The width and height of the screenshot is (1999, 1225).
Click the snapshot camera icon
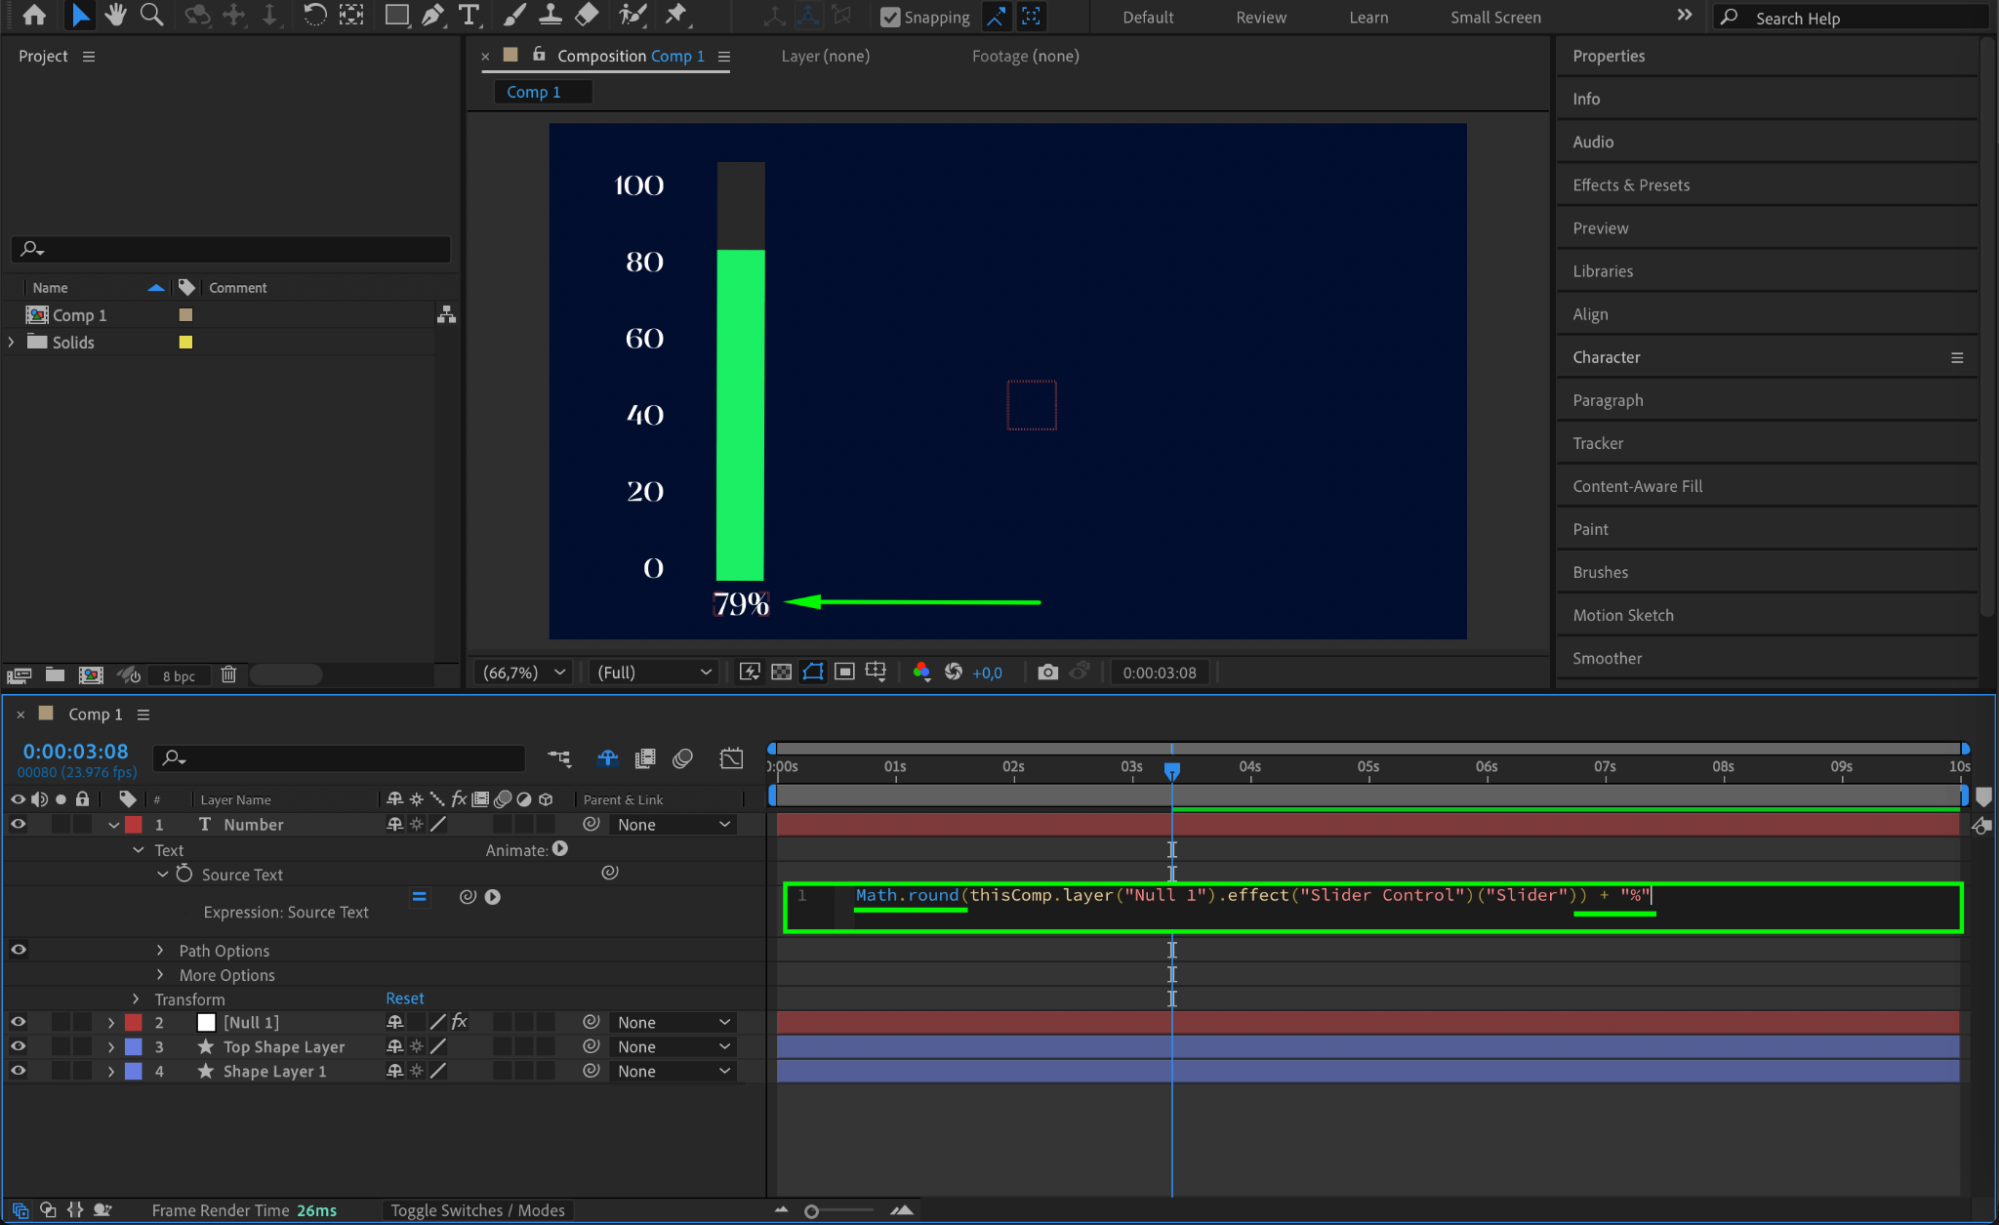pos(1047,672)
